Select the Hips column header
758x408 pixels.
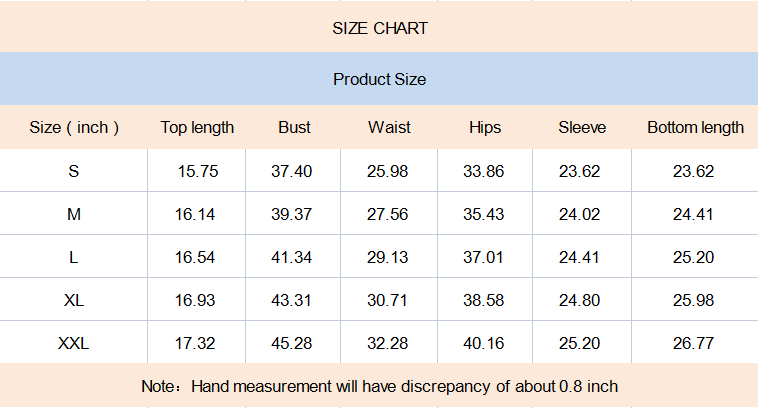[x=485, y=127]
